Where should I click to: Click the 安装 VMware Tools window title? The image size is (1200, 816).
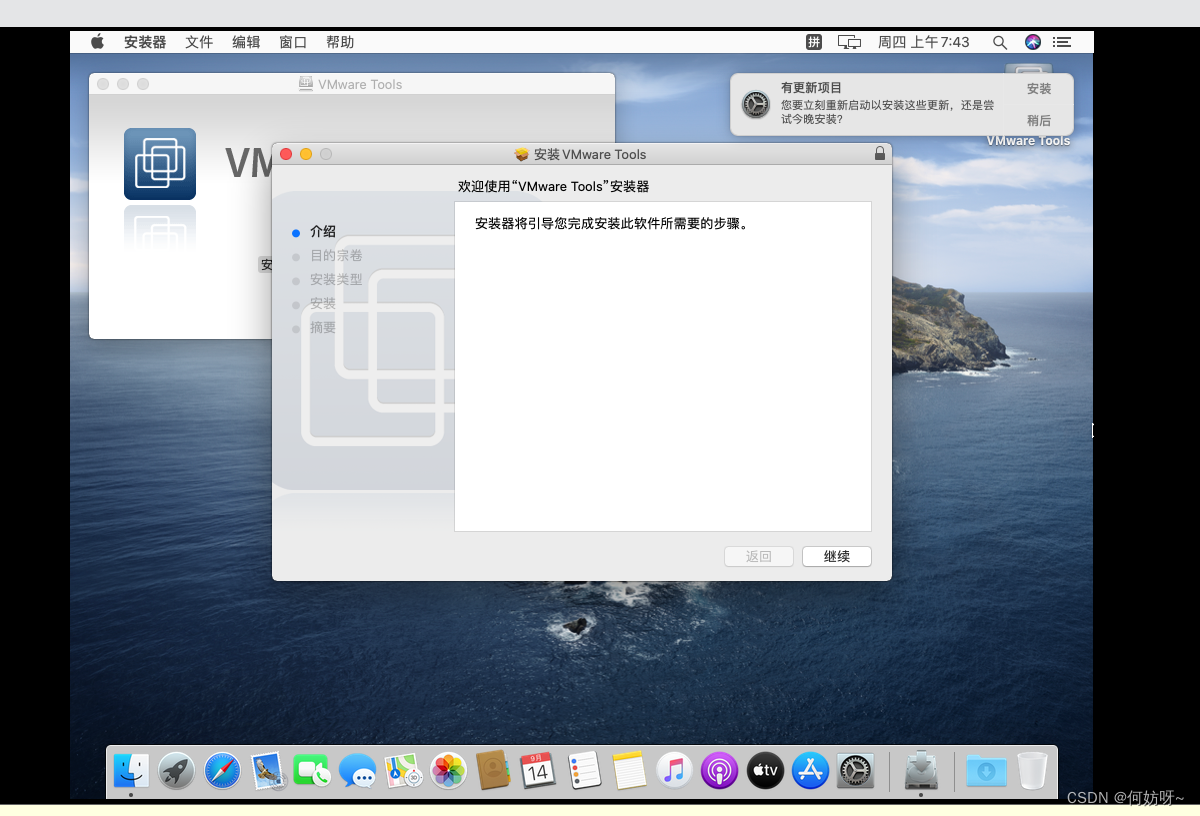[590, 154]
